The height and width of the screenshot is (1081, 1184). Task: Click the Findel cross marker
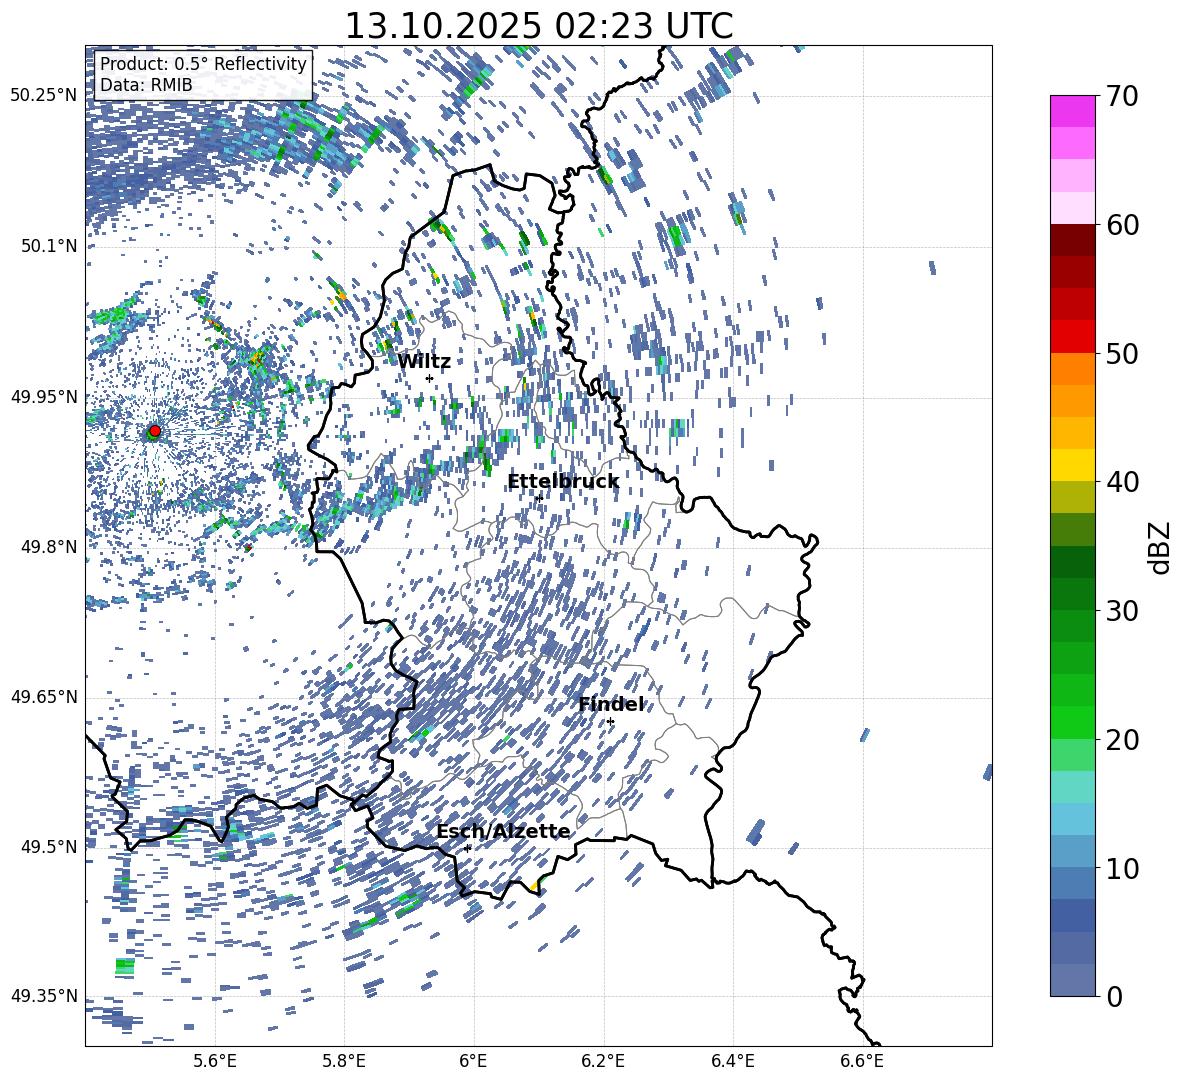(x=610, y=722)
